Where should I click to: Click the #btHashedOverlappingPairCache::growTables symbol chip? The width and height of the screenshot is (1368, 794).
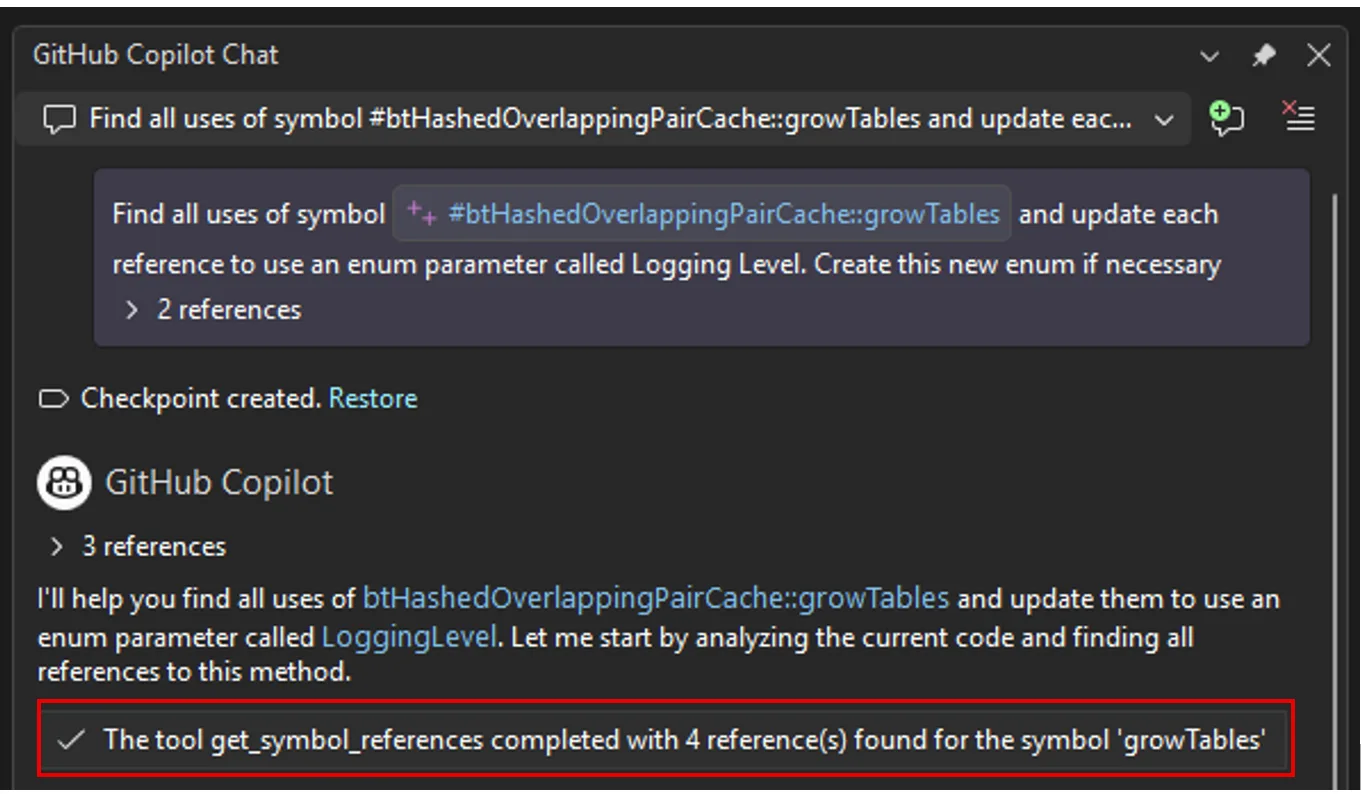(x=723, y=214)
